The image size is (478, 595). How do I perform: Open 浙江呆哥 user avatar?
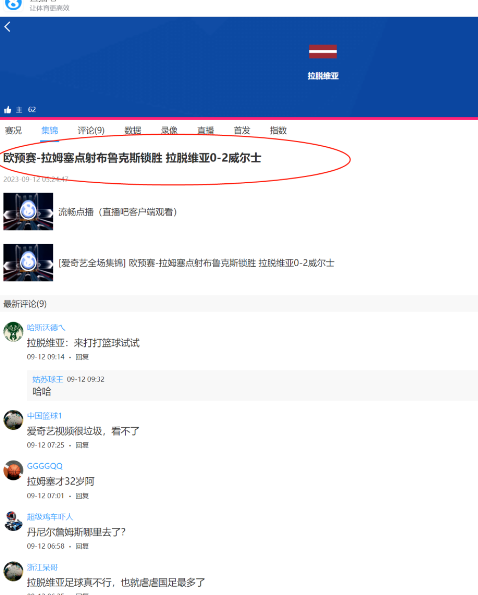pos(13,571)
